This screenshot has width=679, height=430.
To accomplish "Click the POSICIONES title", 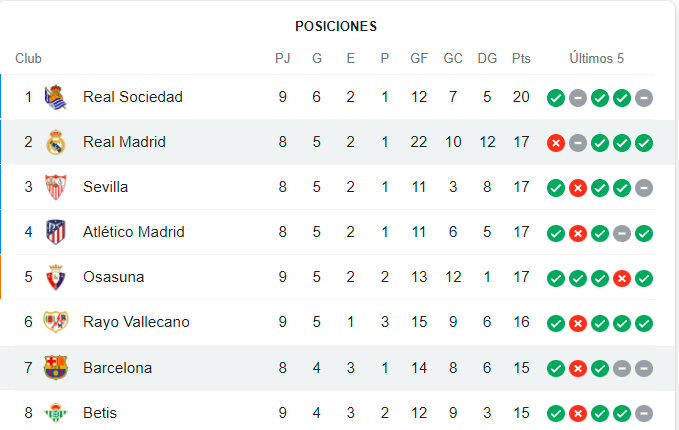I will [336, 26].
